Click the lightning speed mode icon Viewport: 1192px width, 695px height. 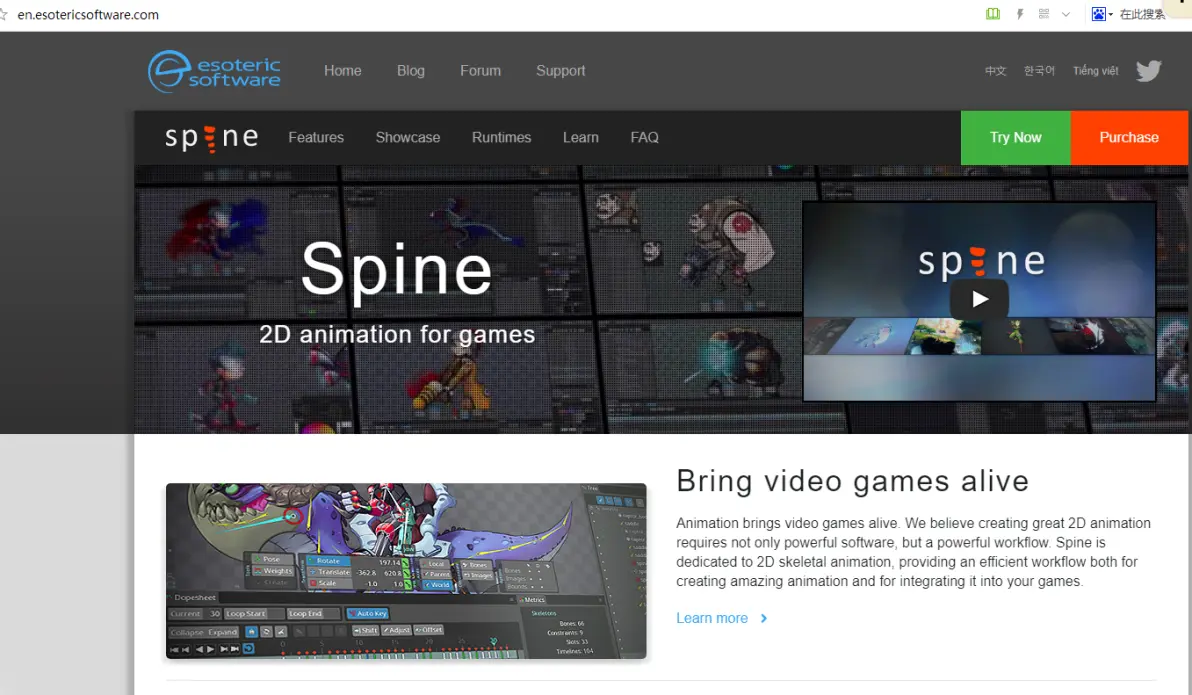pos(1019,14)
